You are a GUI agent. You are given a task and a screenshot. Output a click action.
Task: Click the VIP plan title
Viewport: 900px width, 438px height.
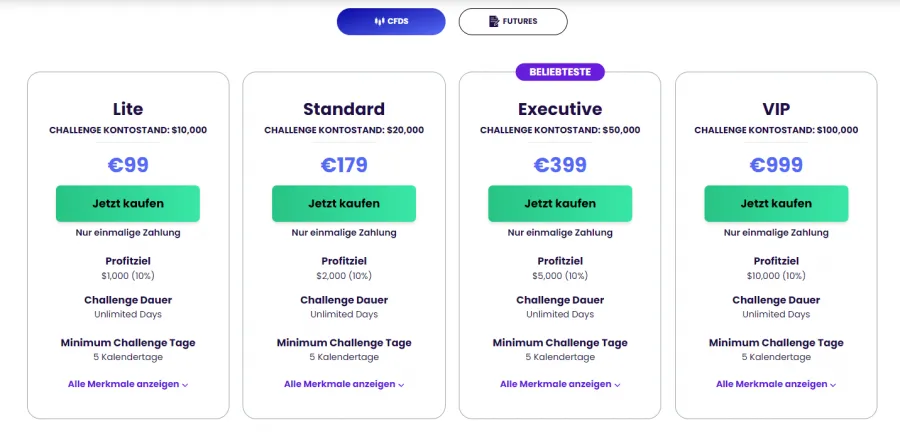[x=776, y=109]
